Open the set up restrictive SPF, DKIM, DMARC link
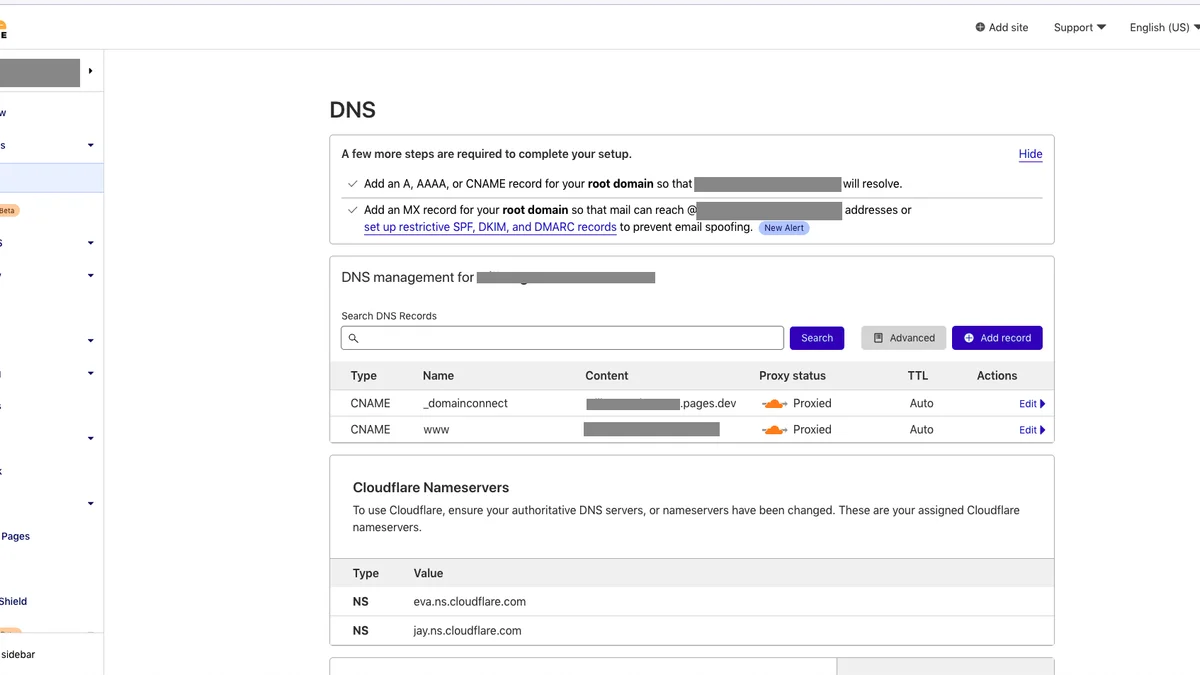Image resolution: width=1200 pixels, height=675 pixels. [490, 227]
